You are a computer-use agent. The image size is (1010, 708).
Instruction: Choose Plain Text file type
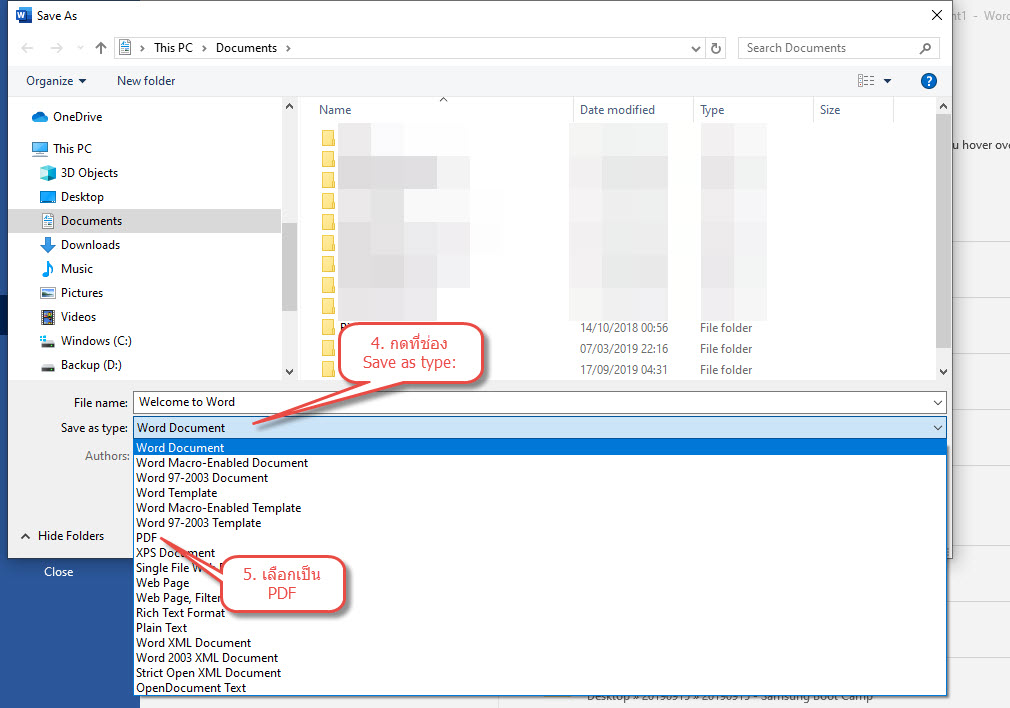point(540,627)
